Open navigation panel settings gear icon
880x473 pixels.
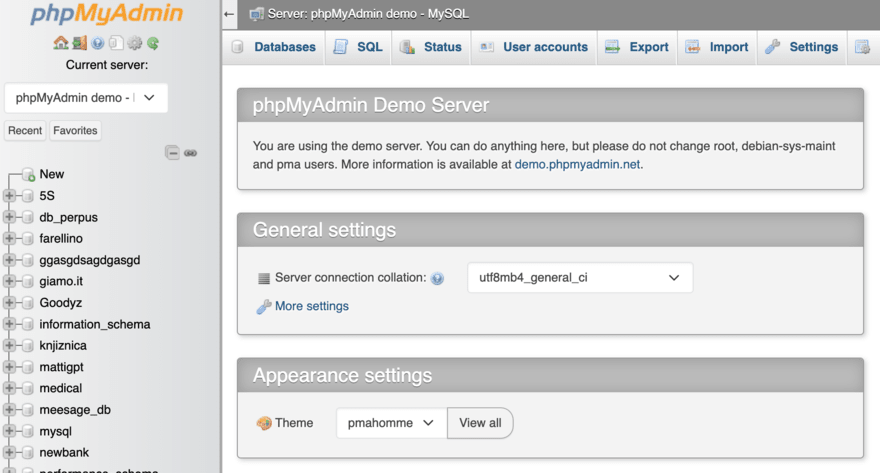tap(134, 43)
